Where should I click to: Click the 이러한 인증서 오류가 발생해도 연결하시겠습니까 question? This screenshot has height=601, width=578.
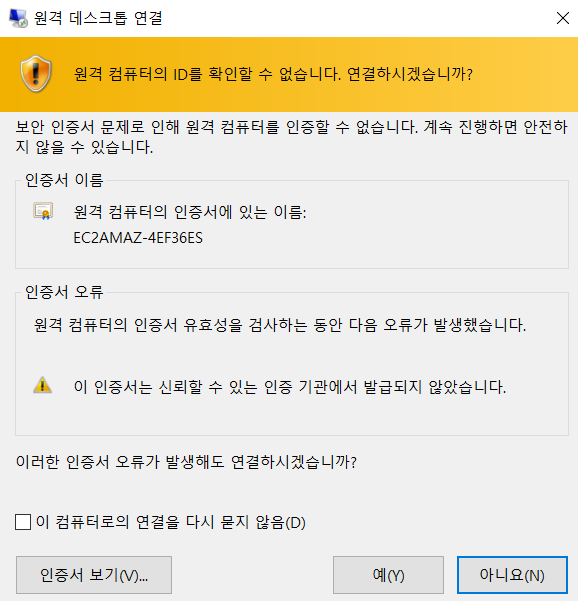click(186, 461)
